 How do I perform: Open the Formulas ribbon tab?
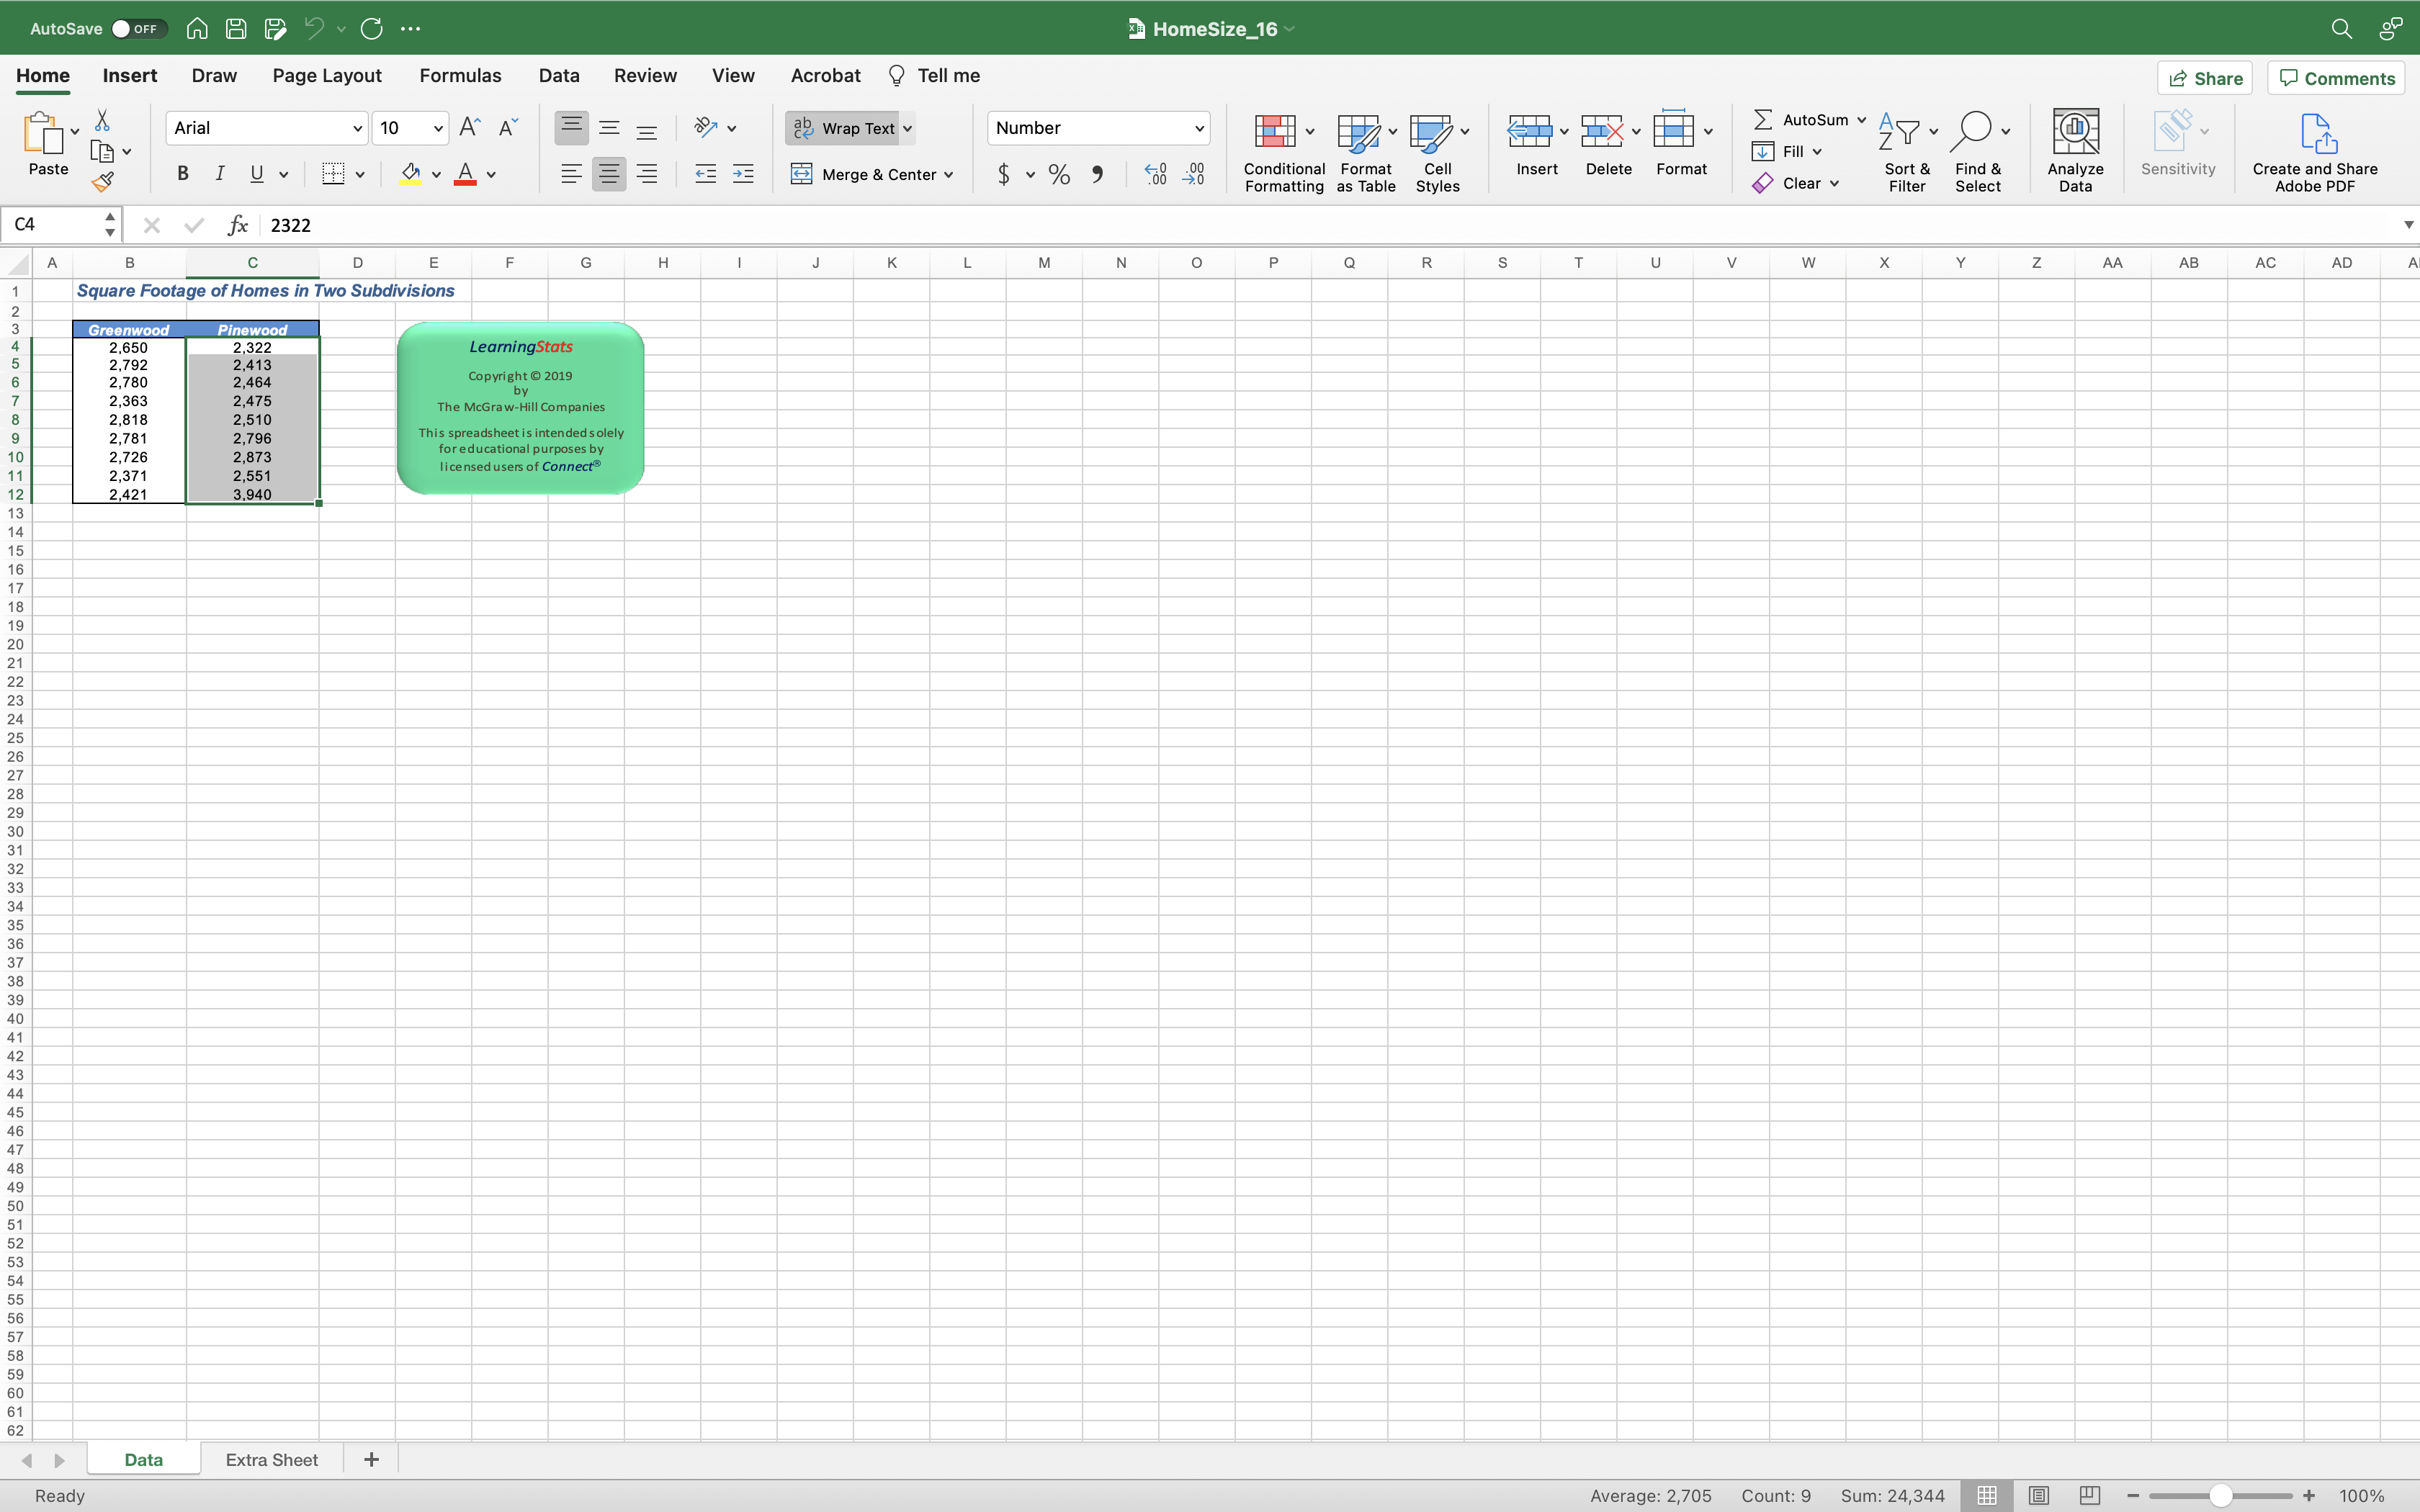[x=460, y=76]
